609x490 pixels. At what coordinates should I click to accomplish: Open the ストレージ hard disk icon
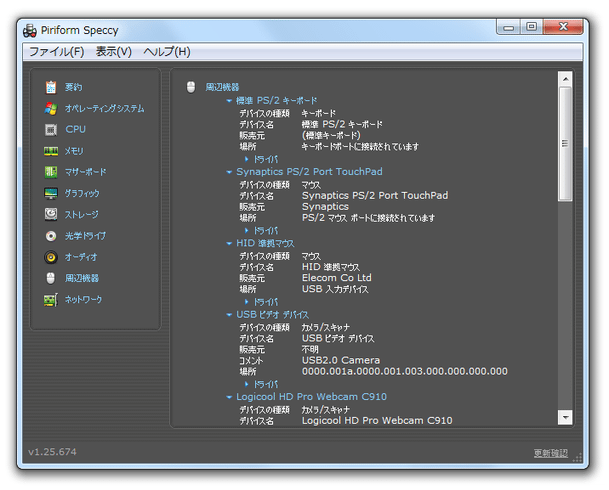point(51,214)
